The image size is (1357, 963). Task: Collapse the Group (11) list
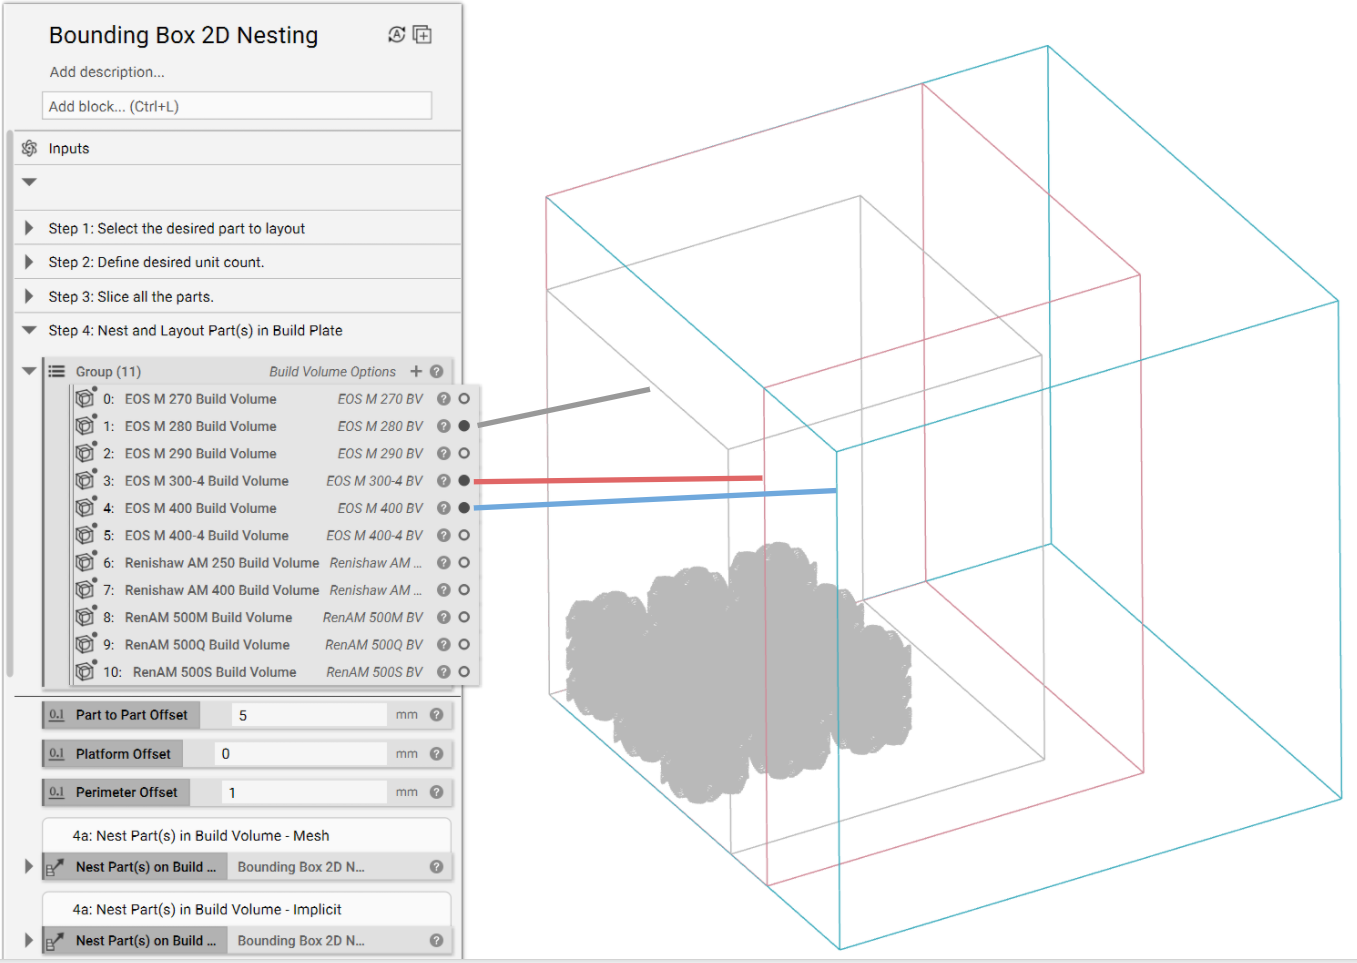(29, 371)
